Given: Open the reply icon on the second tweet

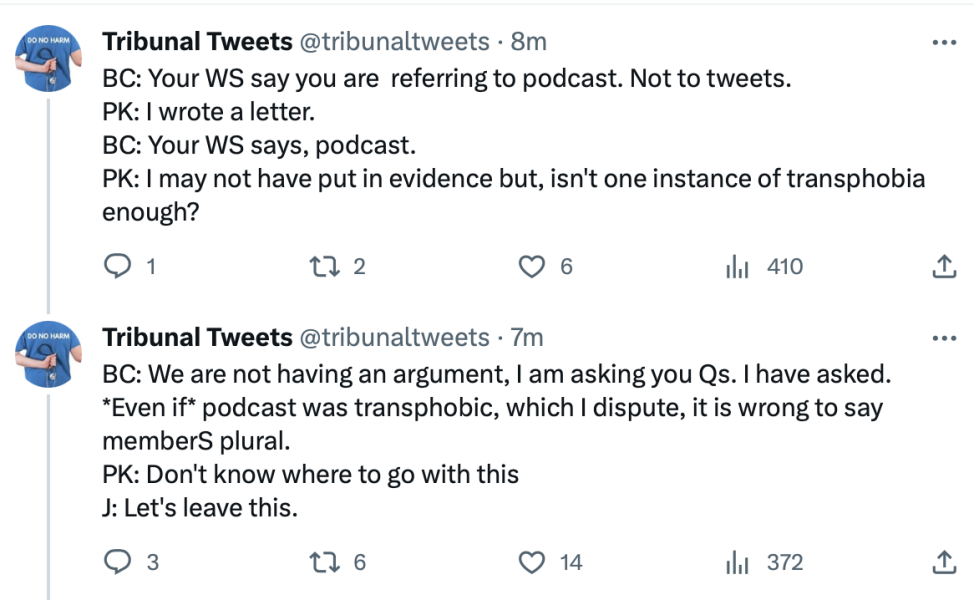Looking at the screenshot, I should click(117, 562).
